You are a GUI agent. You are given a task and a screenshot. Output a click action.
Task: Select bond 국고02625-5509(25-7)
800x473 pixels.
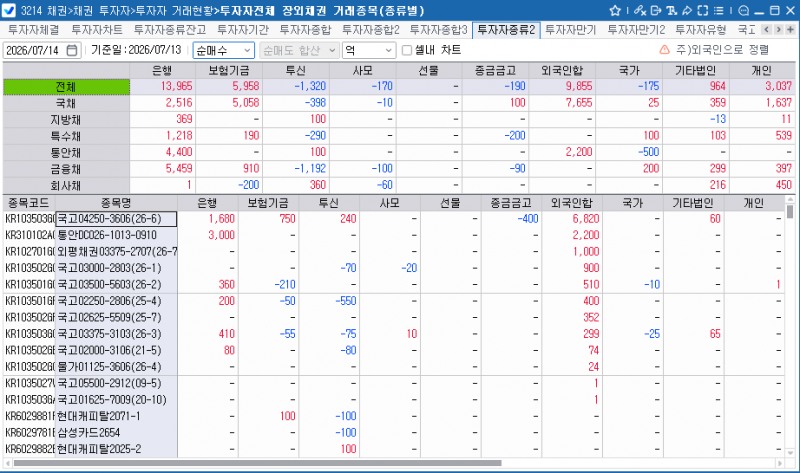click(x=116, y=317)
